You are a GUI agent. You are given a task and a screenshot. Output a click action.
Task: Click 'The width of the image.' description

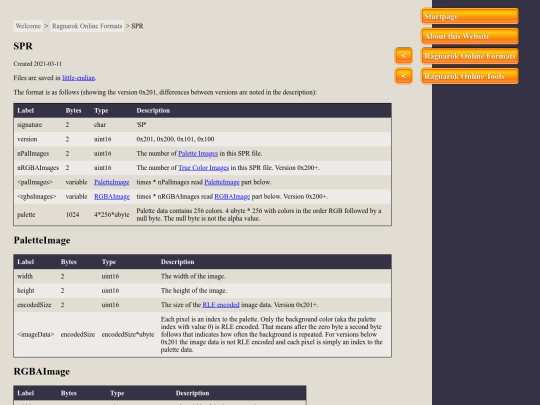(193, 276)
